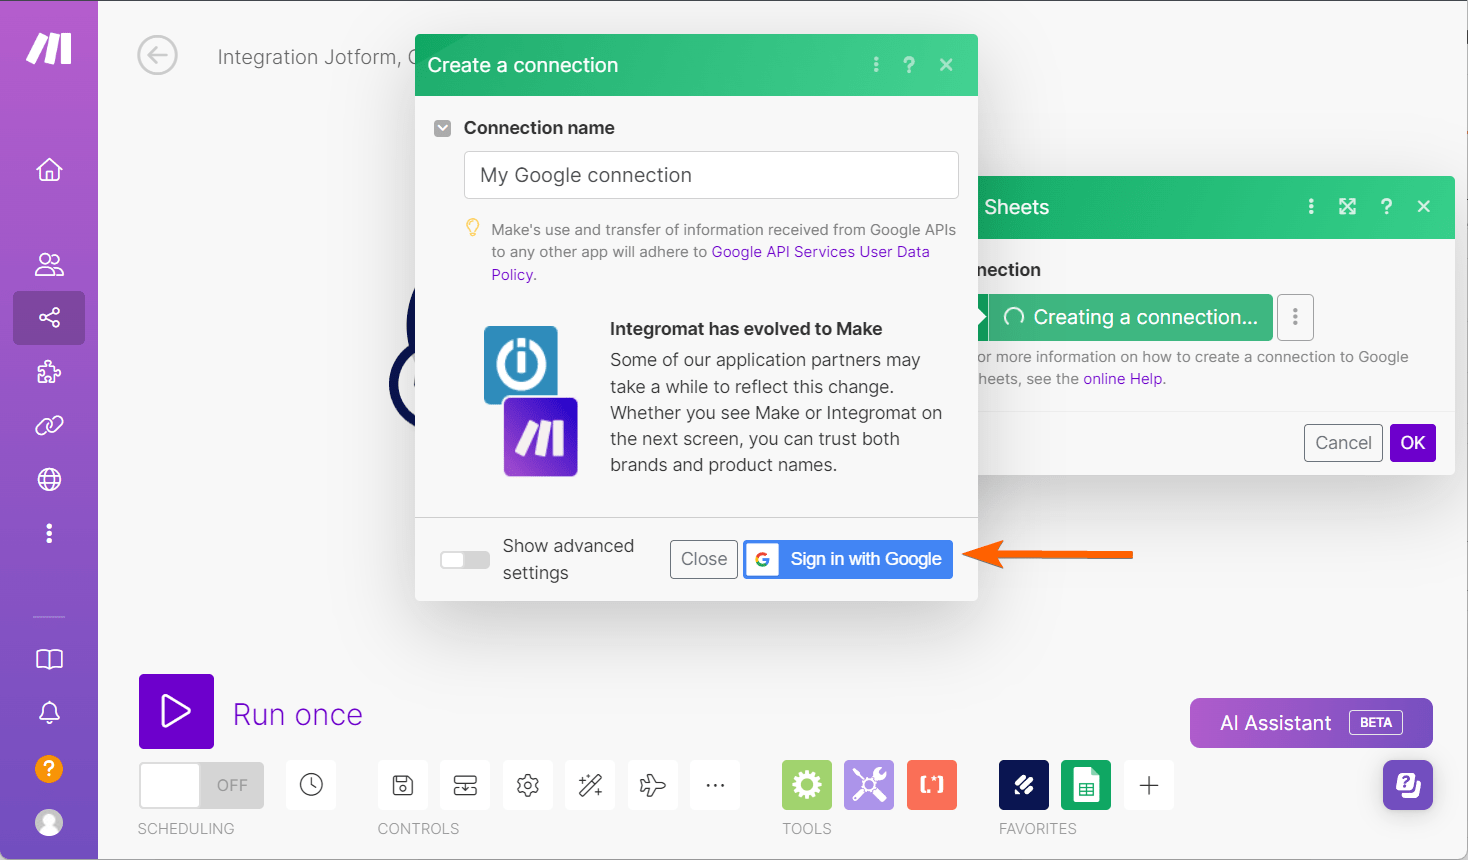Open the online Help link
Image resolution: width=1468 pixels, height=860 pixels.
tap(1123, 379)
